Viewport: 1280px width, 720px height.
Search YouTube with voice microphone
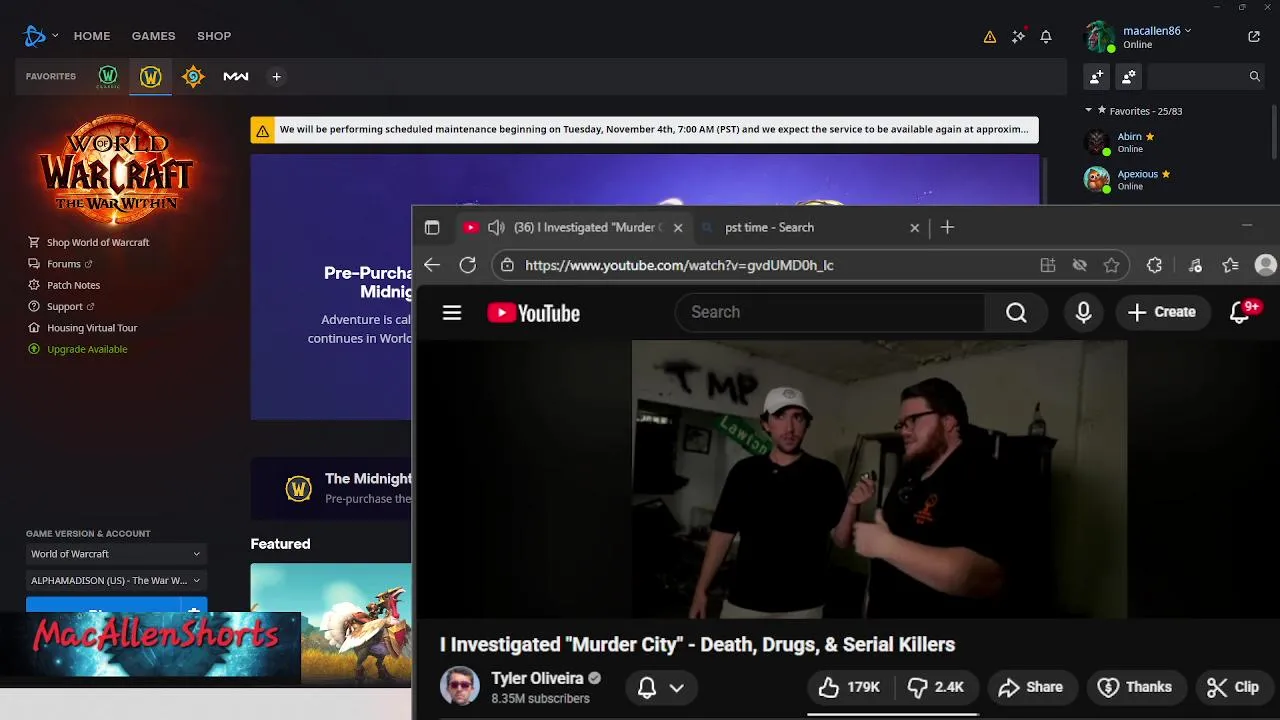tap(1083, 313)
